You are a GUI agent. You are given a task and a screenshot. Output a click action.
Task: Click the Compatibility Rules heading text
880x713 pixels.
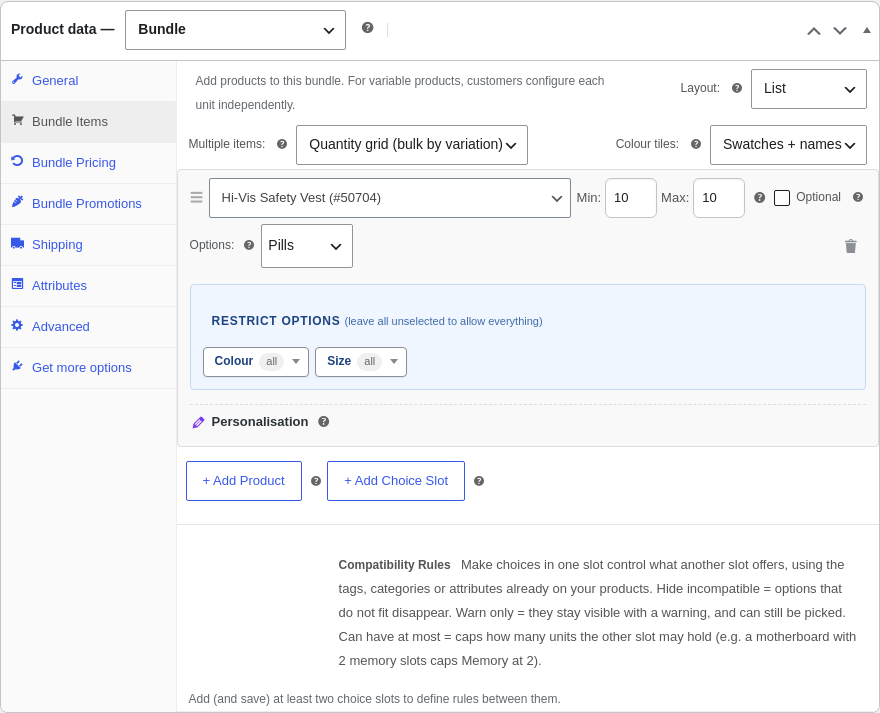click(x=394, y=565)
